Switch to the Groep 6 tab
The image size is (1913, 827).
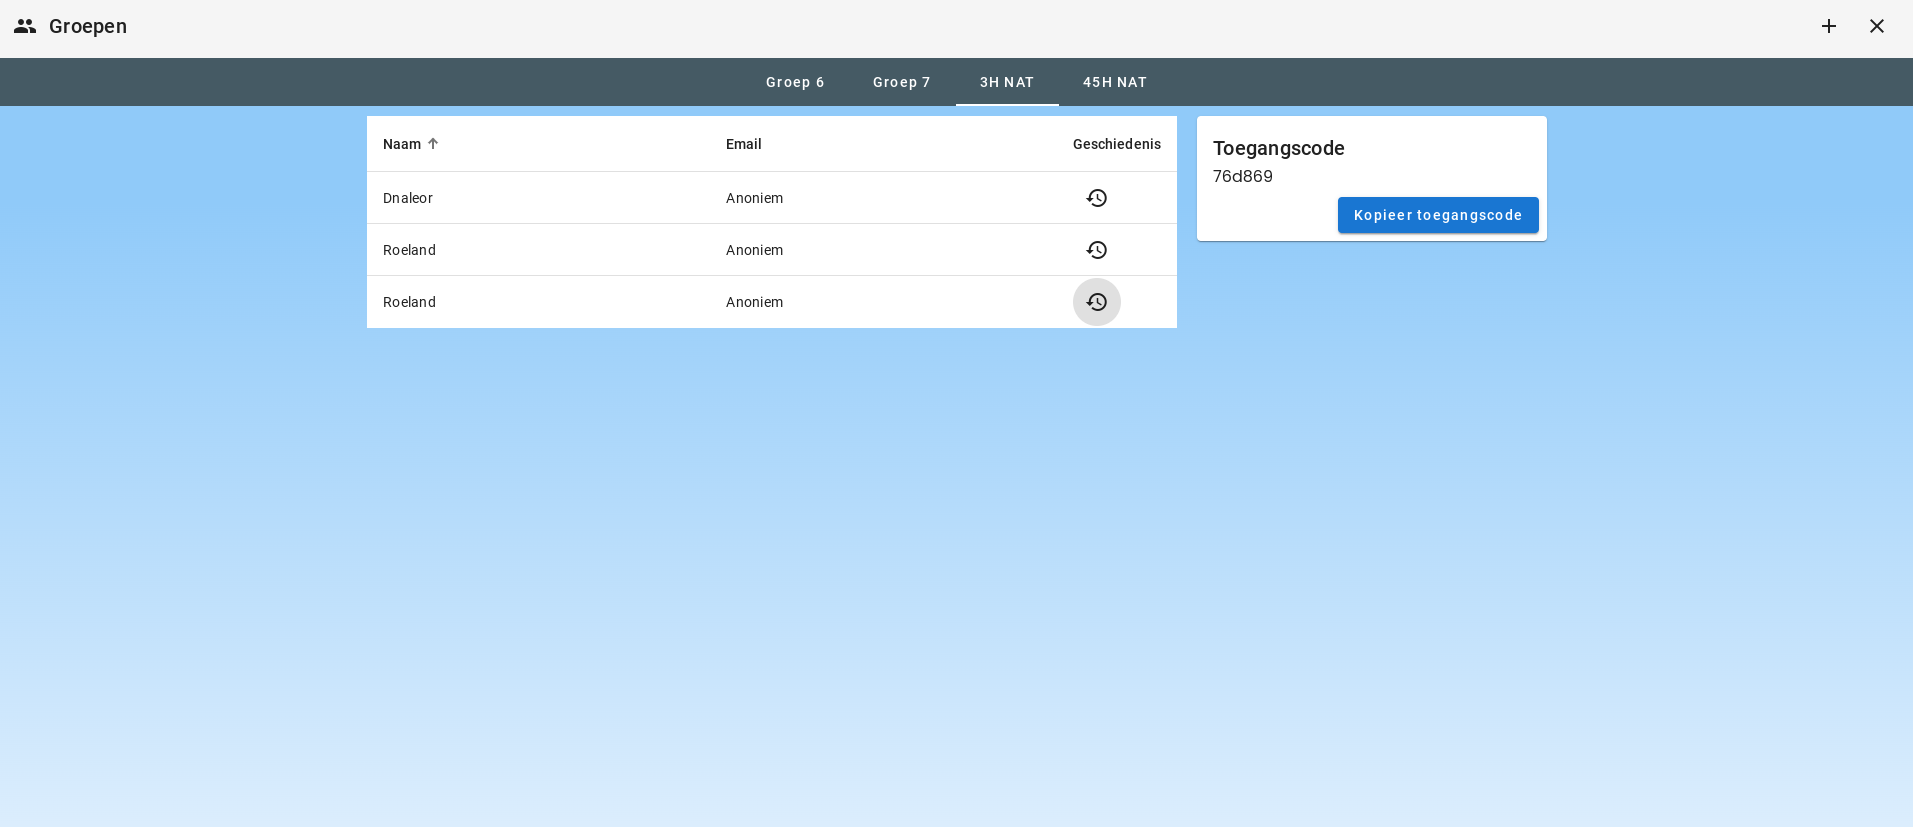coord(795,82)
